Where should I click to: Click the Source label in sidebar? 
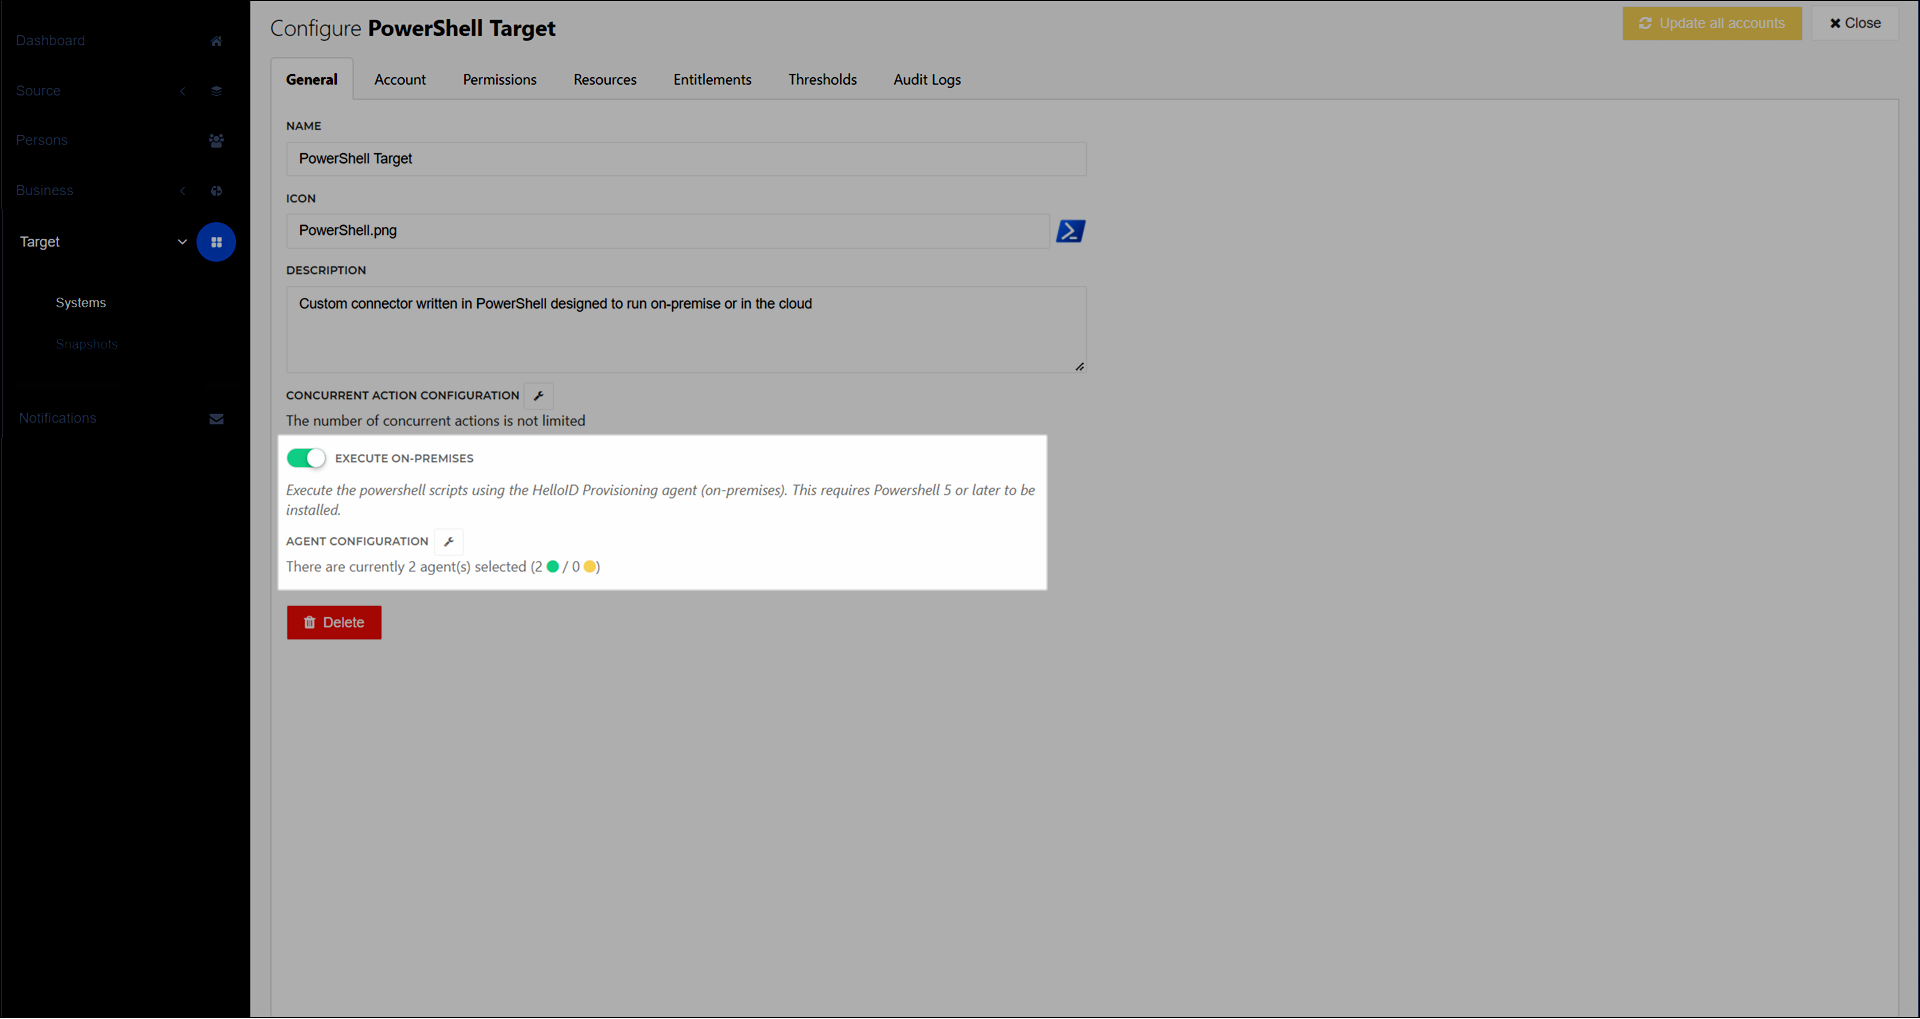pos(38,91)
